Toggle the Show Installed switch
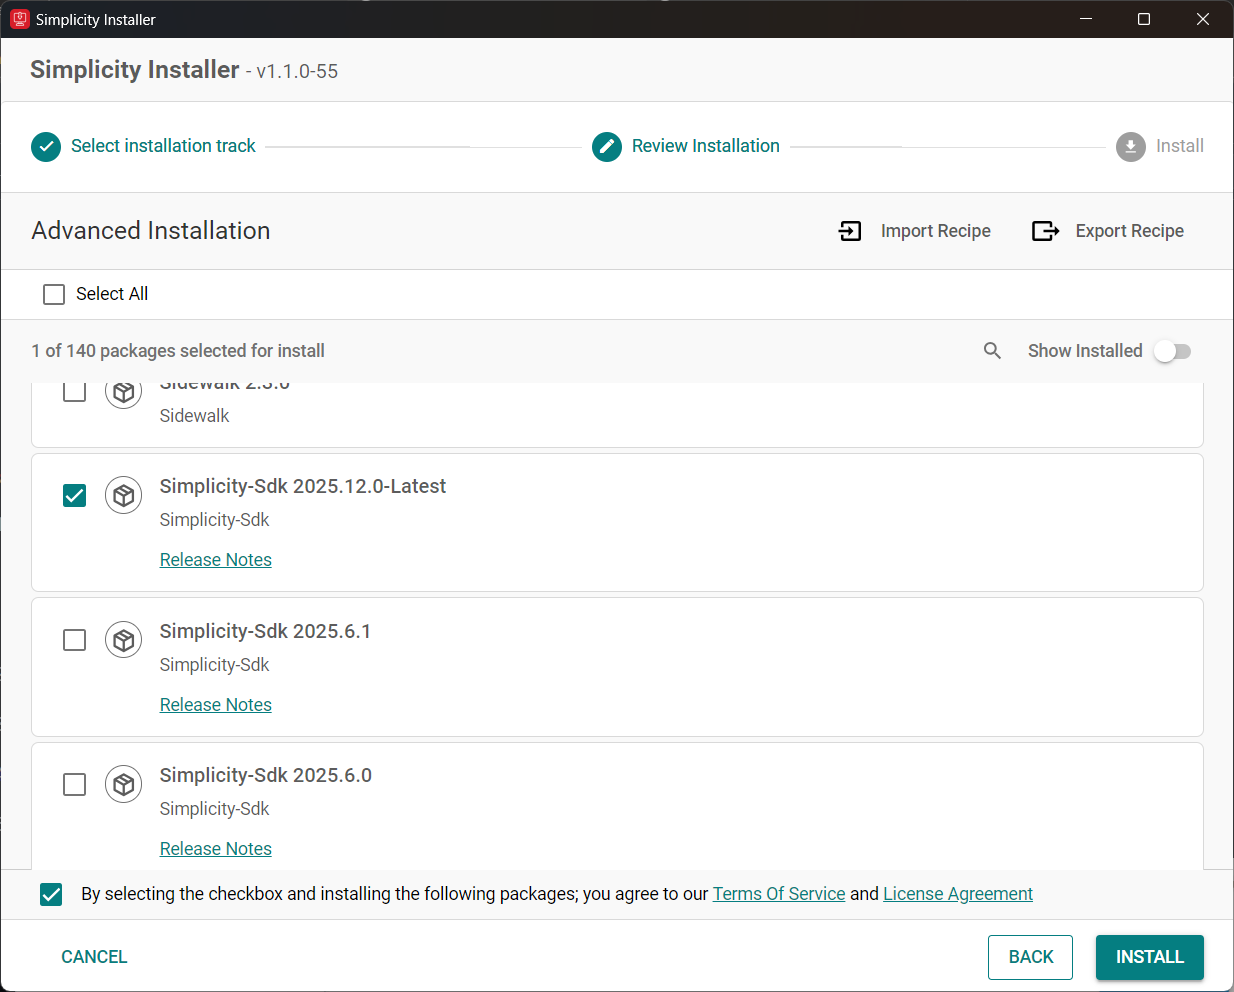1234x992 pixels. point(1171,351)
